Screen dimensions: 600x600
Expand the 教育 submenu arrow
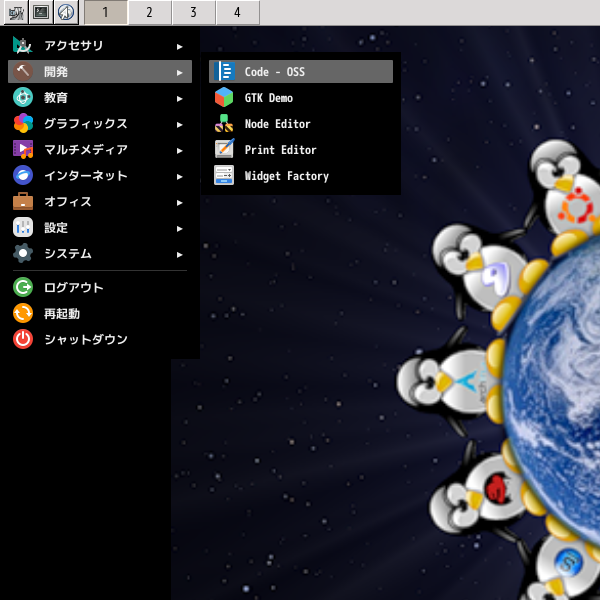coord(179,99)
